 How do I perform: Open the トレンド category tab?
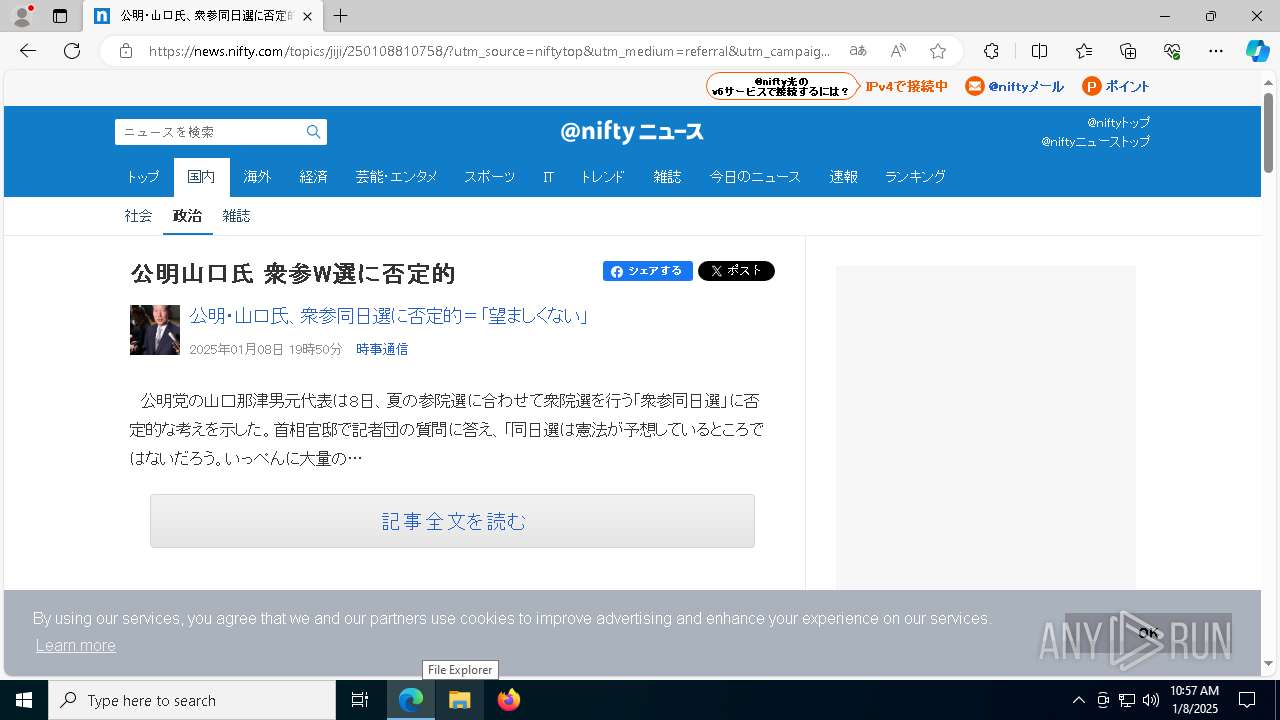(602, 177)
